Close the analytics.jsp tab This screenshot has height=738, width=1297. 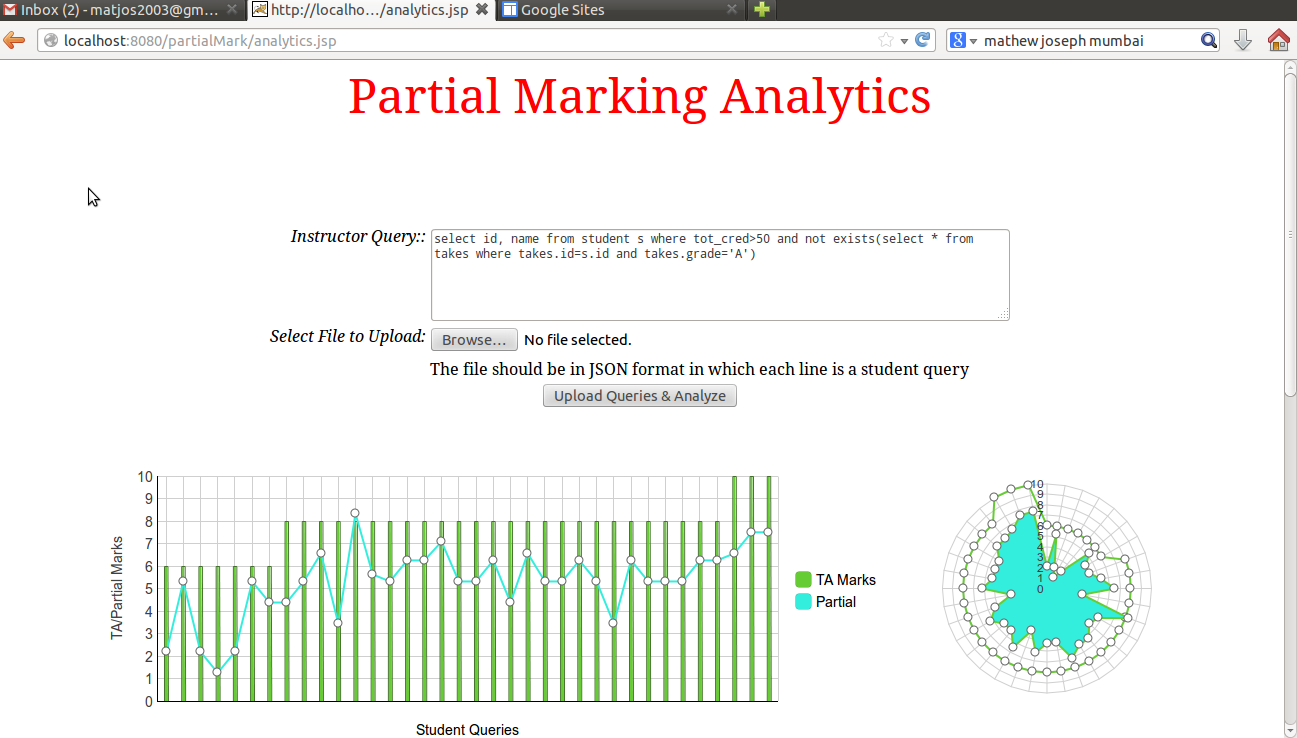click(x=481, y=10)
